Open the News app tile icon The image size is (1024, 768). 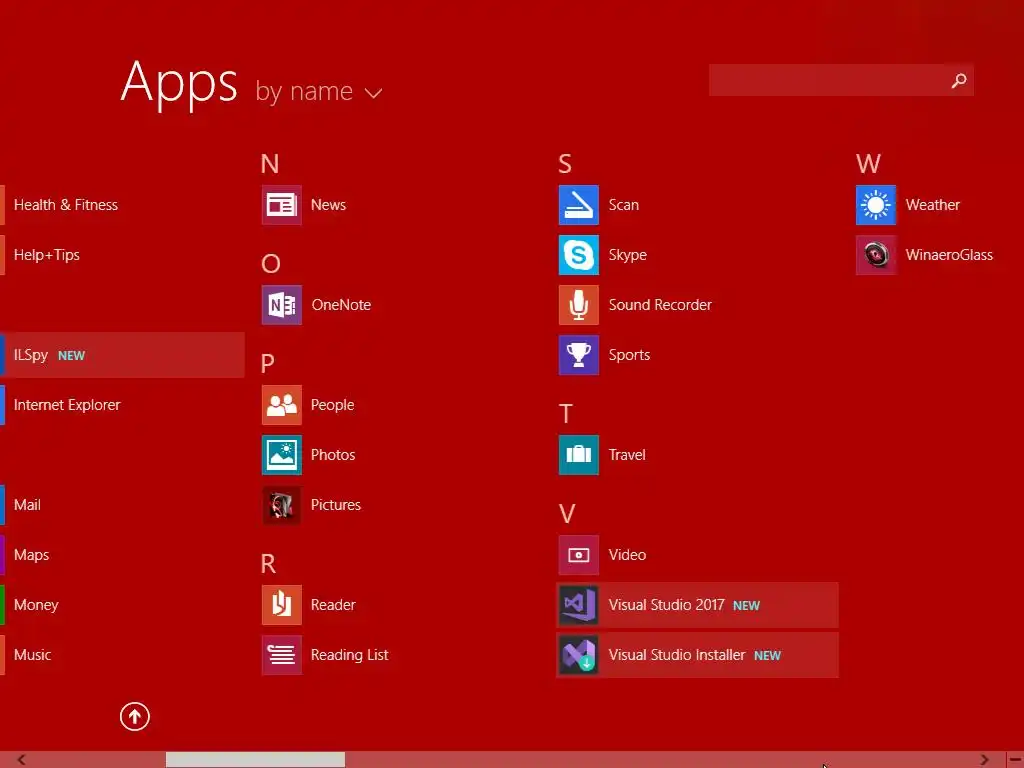[281, 205]
